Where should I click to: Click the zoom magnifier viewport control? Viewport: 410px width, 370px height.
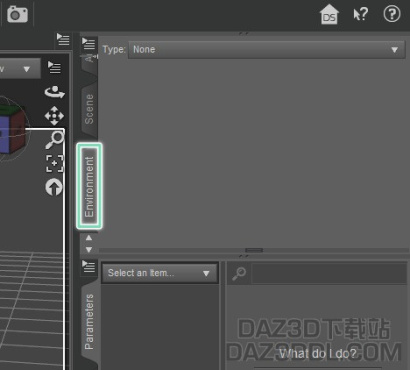[54, 140]
